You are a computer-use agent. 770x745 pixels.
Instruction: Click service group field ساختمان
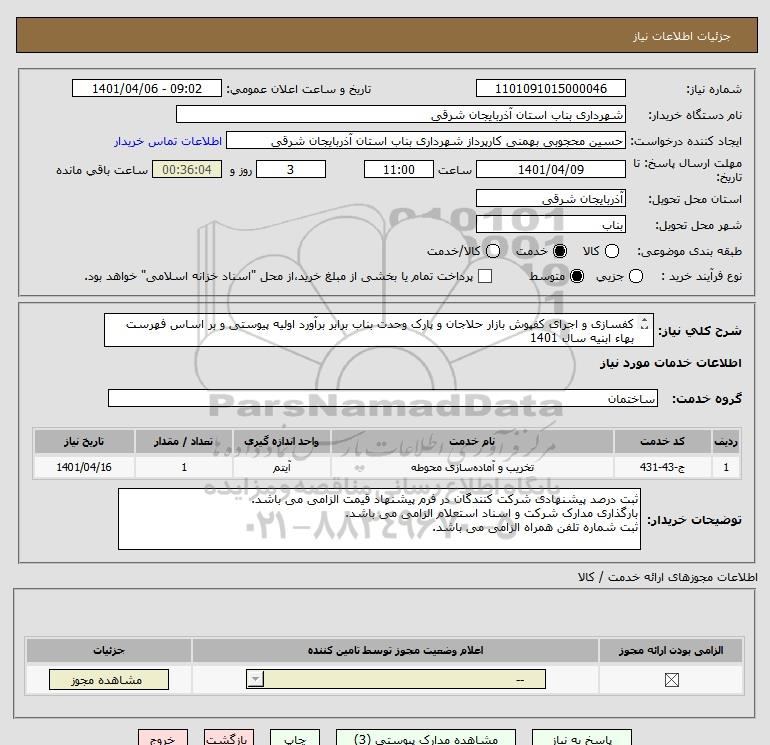[x=383, y=398]
